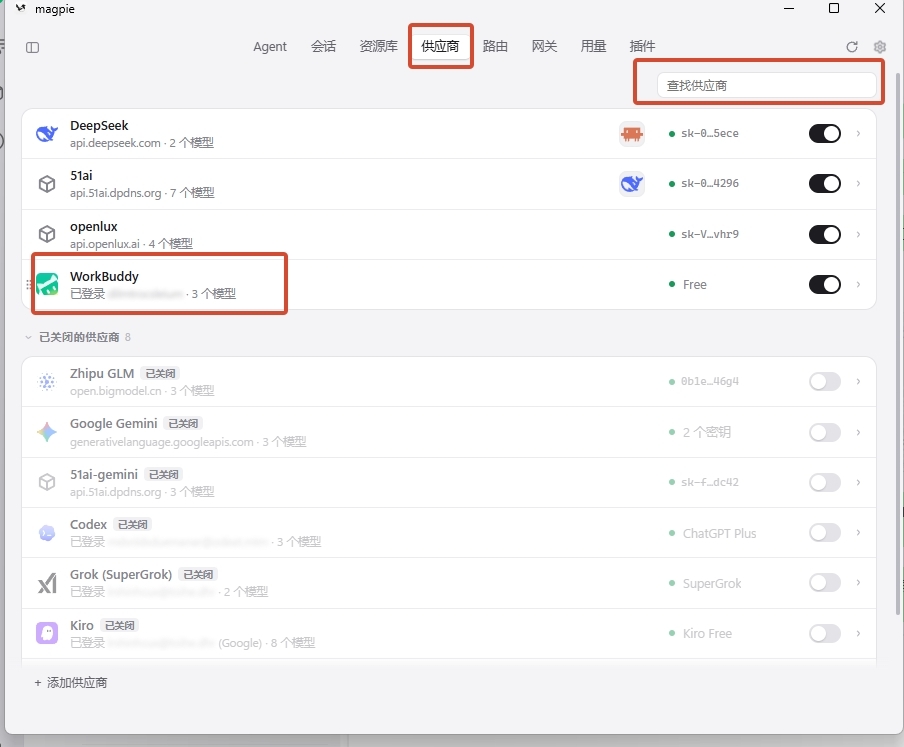Go to the 路由 tab
The height and width of the screenshot is (747, 904).
tap(495, 47)
